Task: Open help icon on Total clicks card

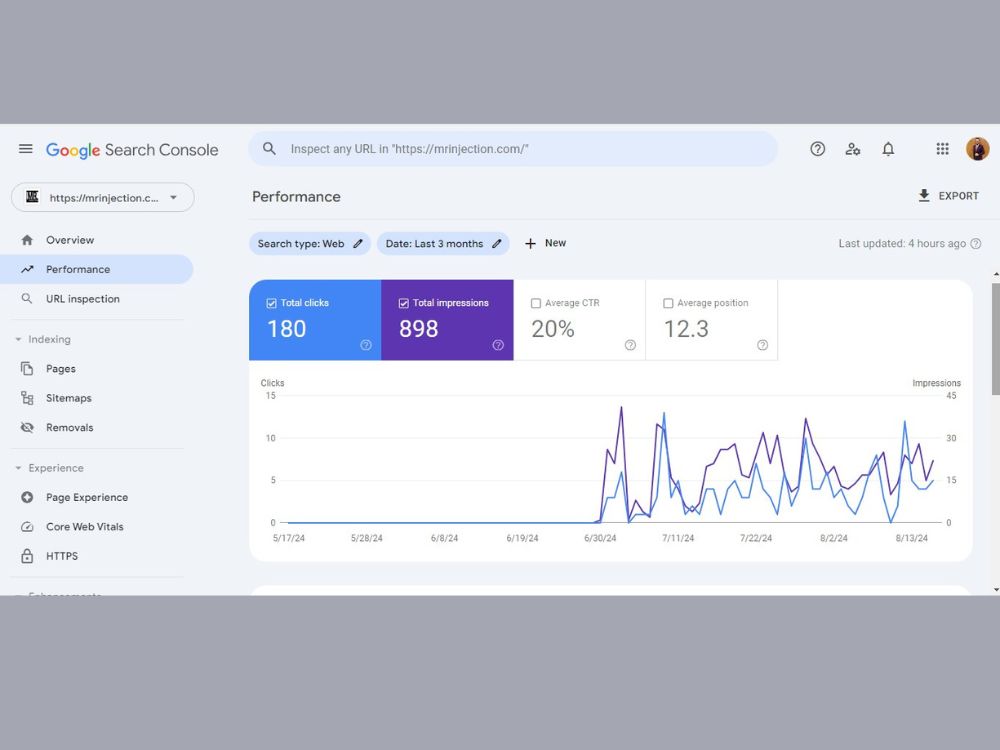Action: pyautogui.click(x=365, y=345)
